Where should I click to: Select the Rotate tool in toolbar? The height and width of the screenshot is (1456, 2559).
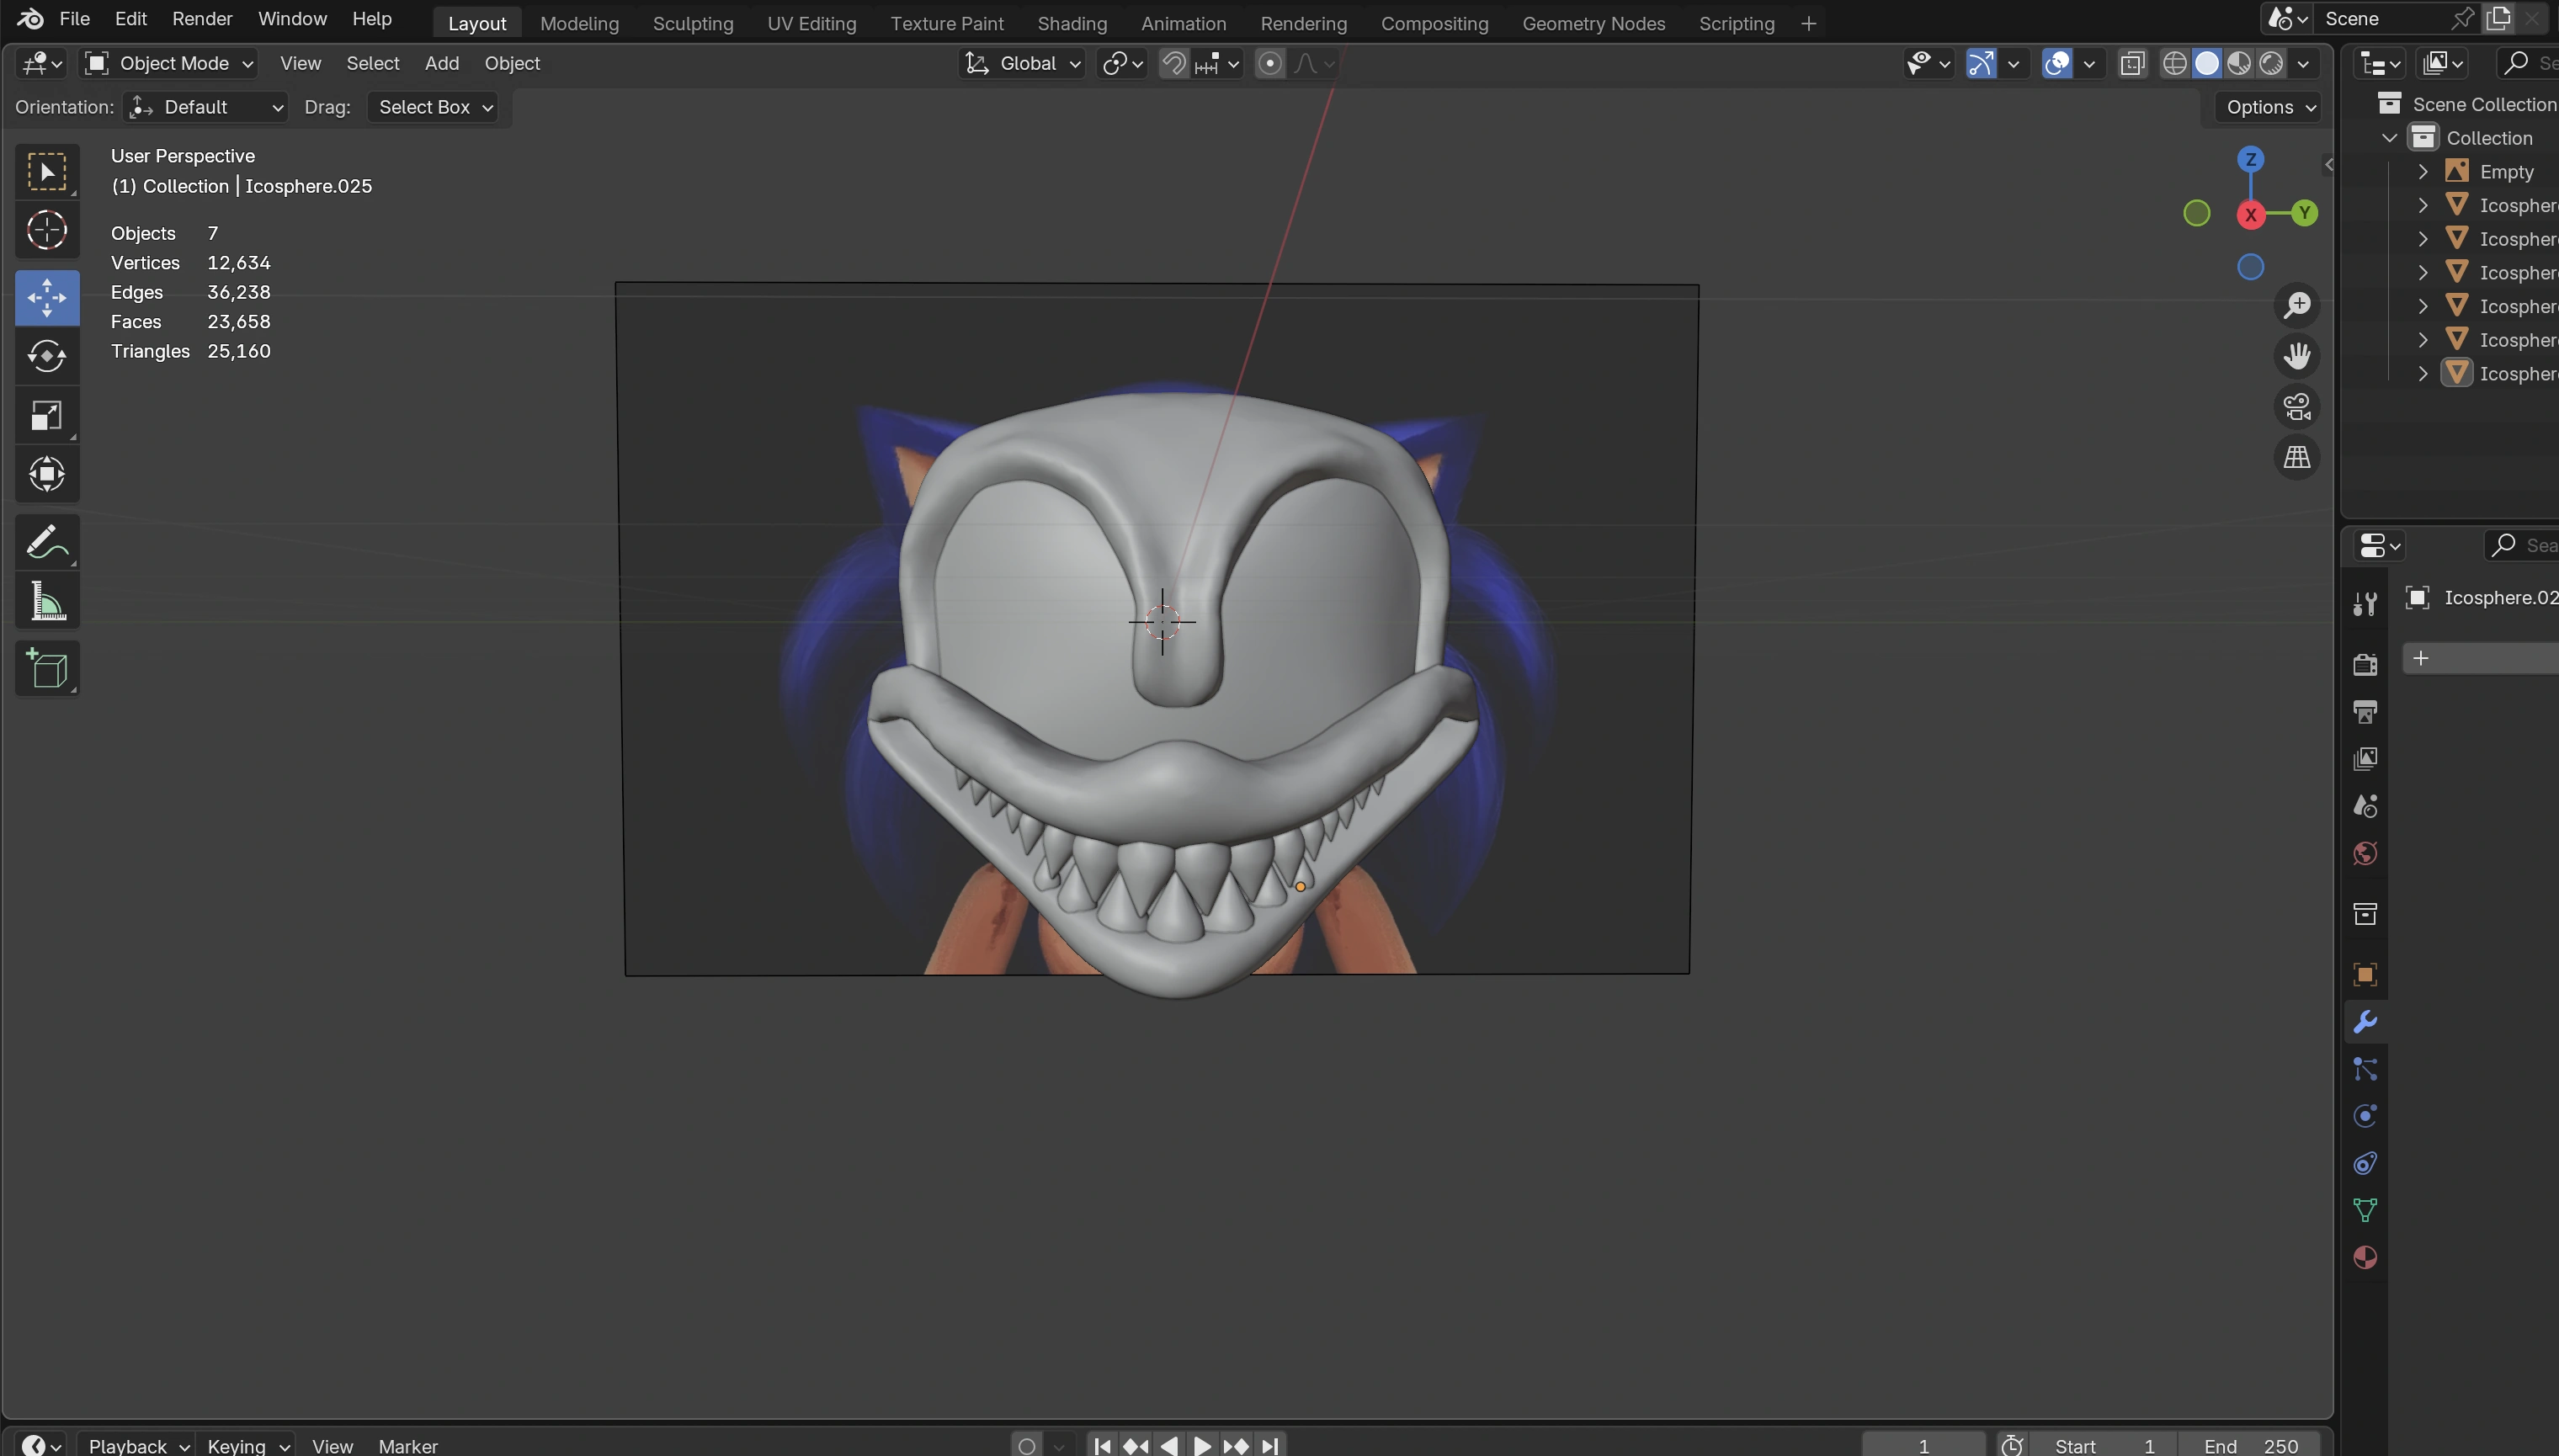click(x=47, y=357)
